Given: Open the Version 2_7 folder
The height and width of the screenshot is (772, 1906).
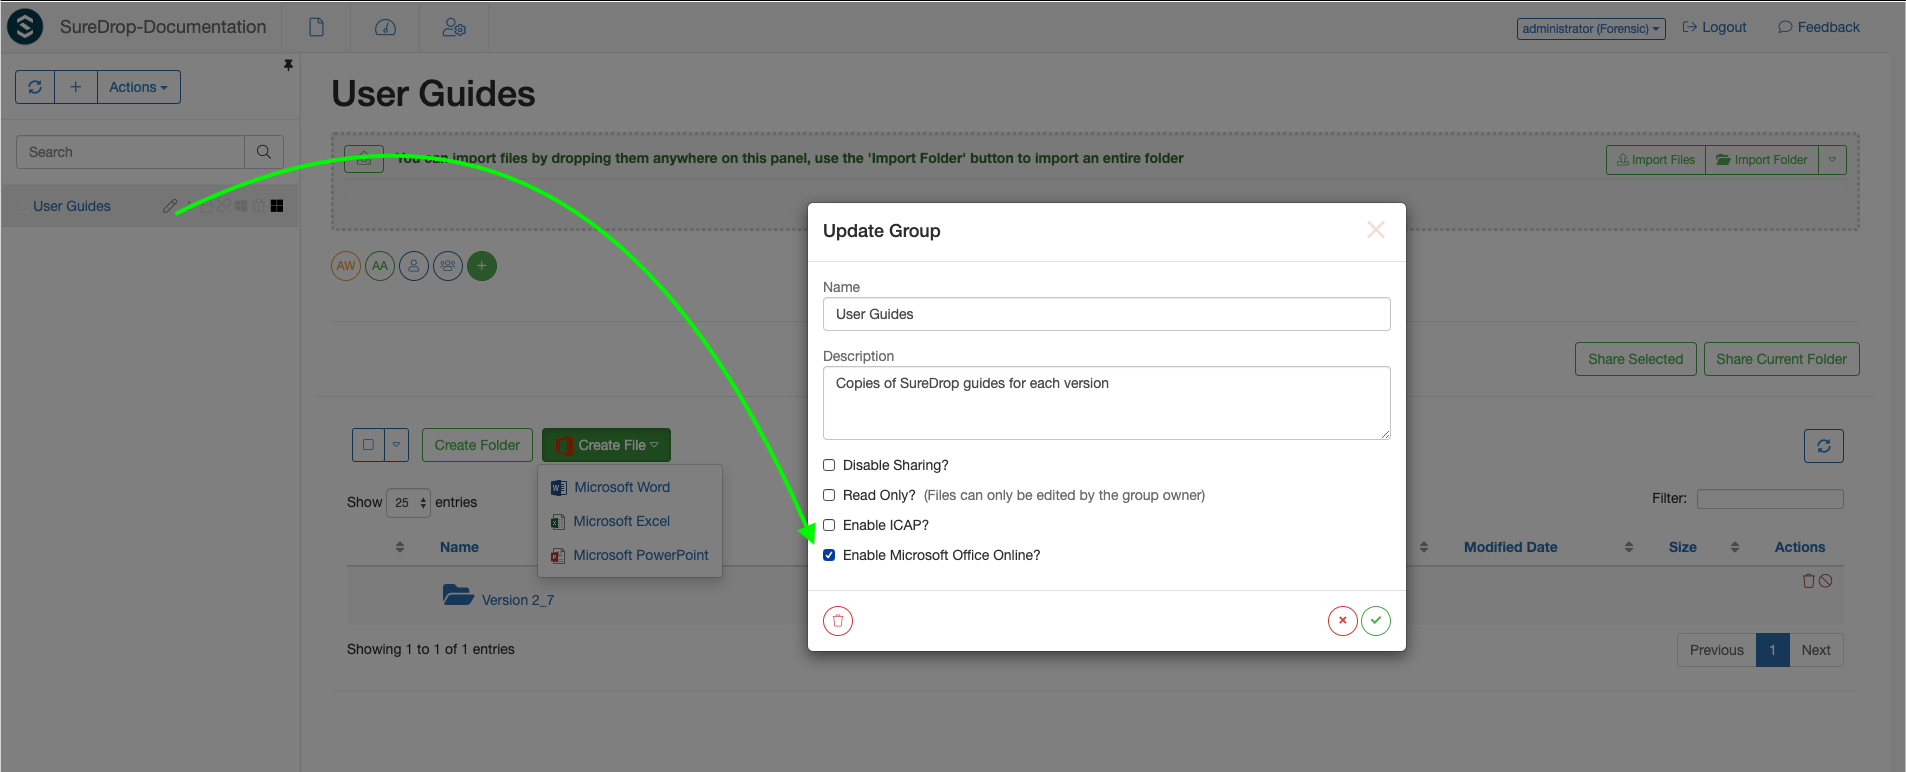Looking at the screenshot, I should coord(517,600).
